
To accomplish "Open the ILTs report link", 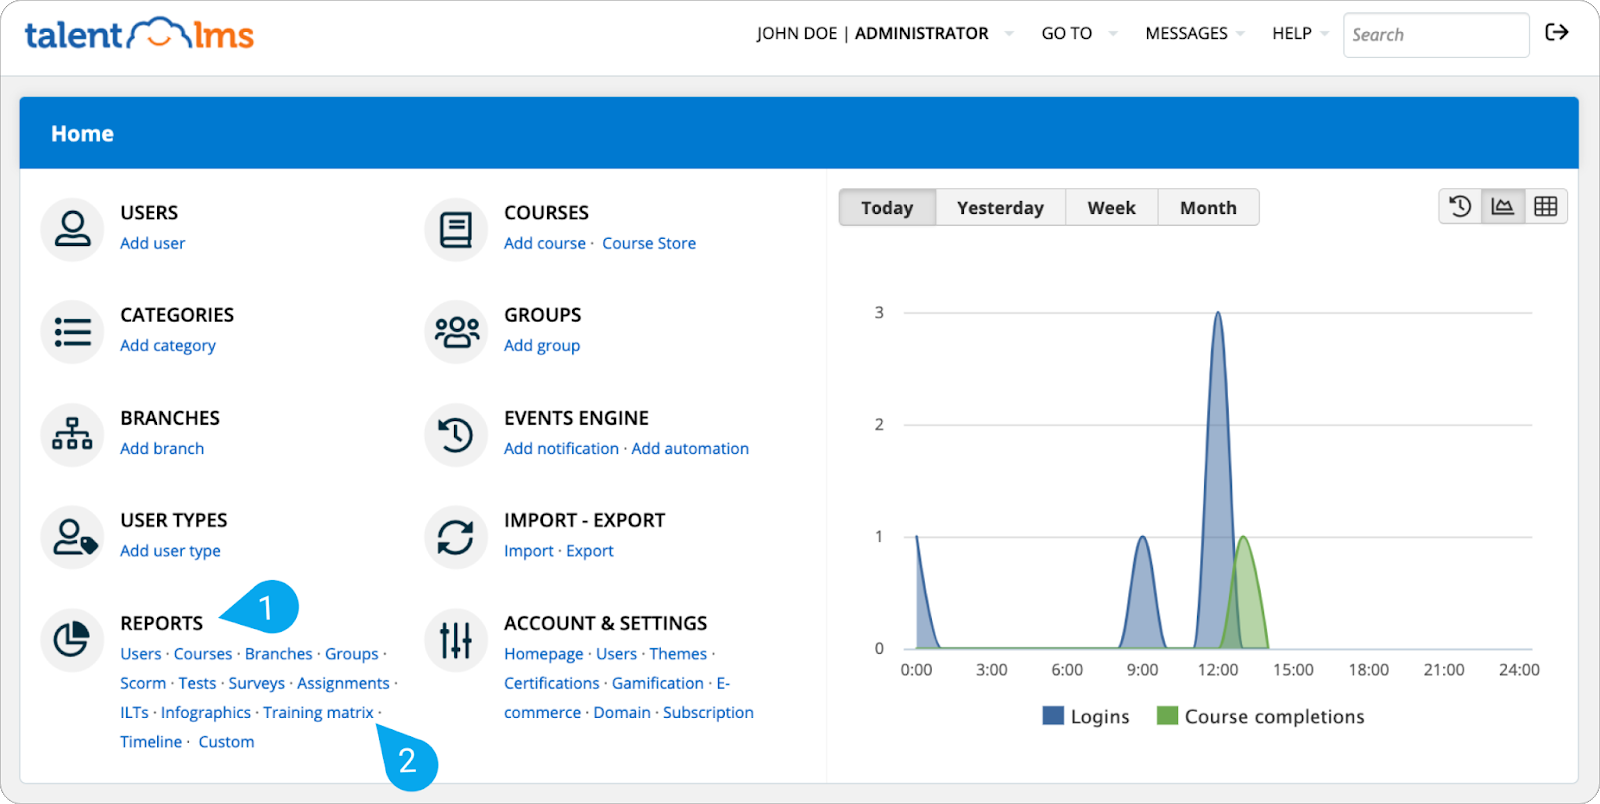I will point(134,712).
